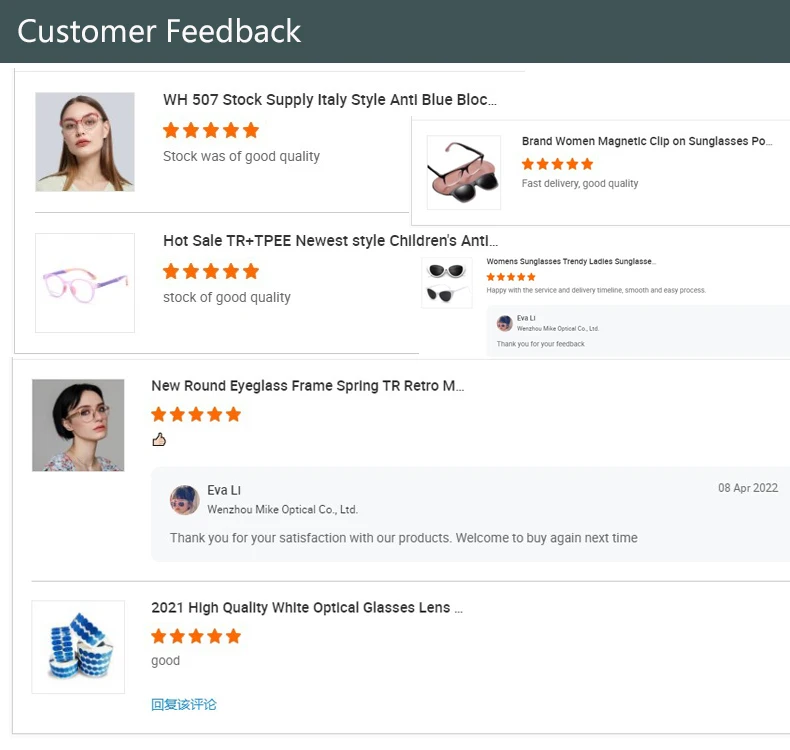Image resolution: width=790 pixels, height=750 pixels.
Task: Click star rating for Children's Anti glasses
Action: click(211, 271)
